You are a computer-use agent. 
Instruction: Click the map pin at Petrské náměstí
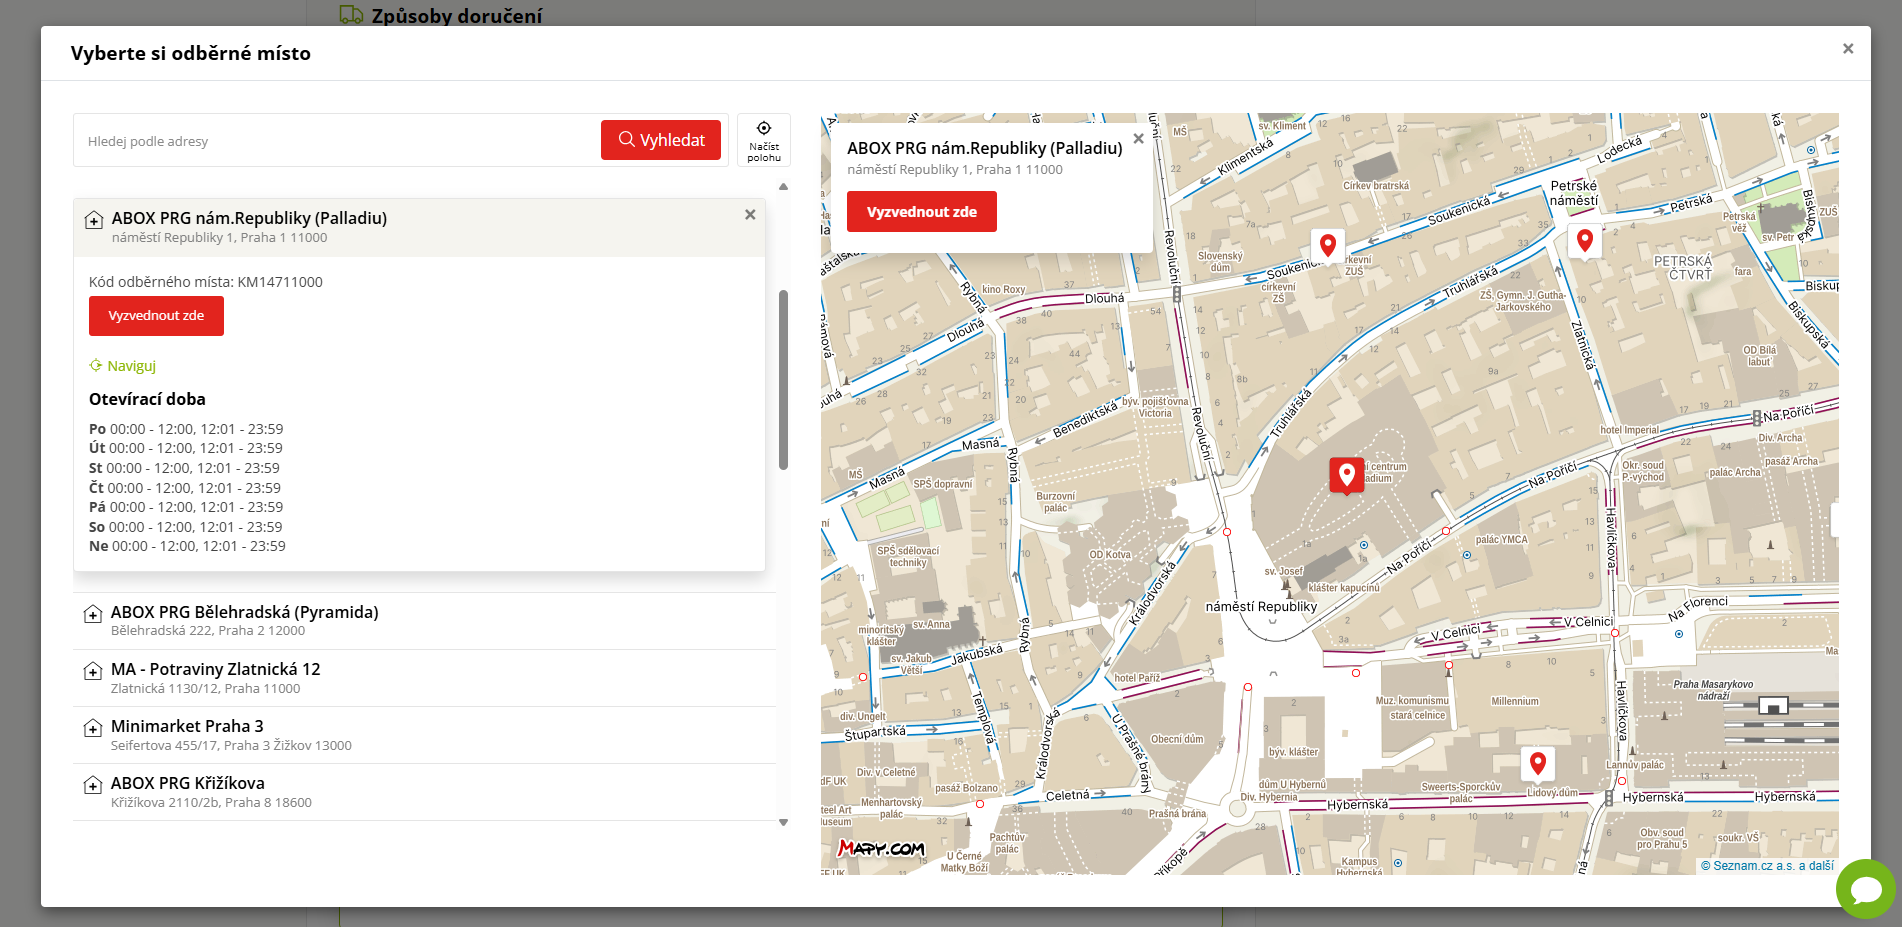click(x=1585, y=241)
